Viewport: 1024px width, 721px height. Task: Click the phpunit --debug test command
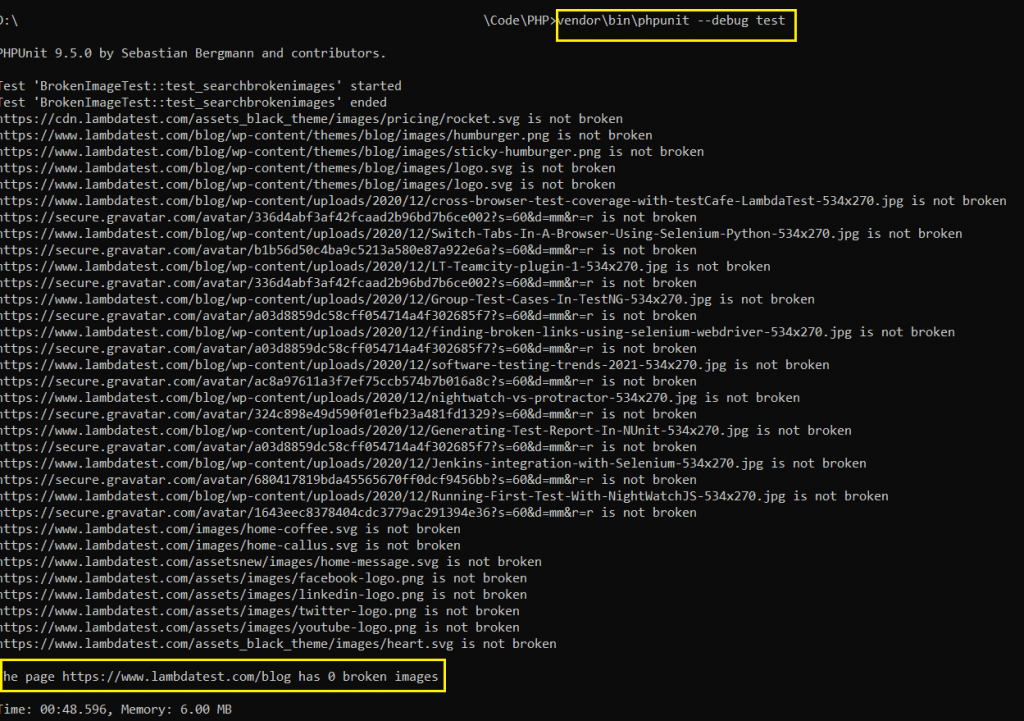click(675, 21)
